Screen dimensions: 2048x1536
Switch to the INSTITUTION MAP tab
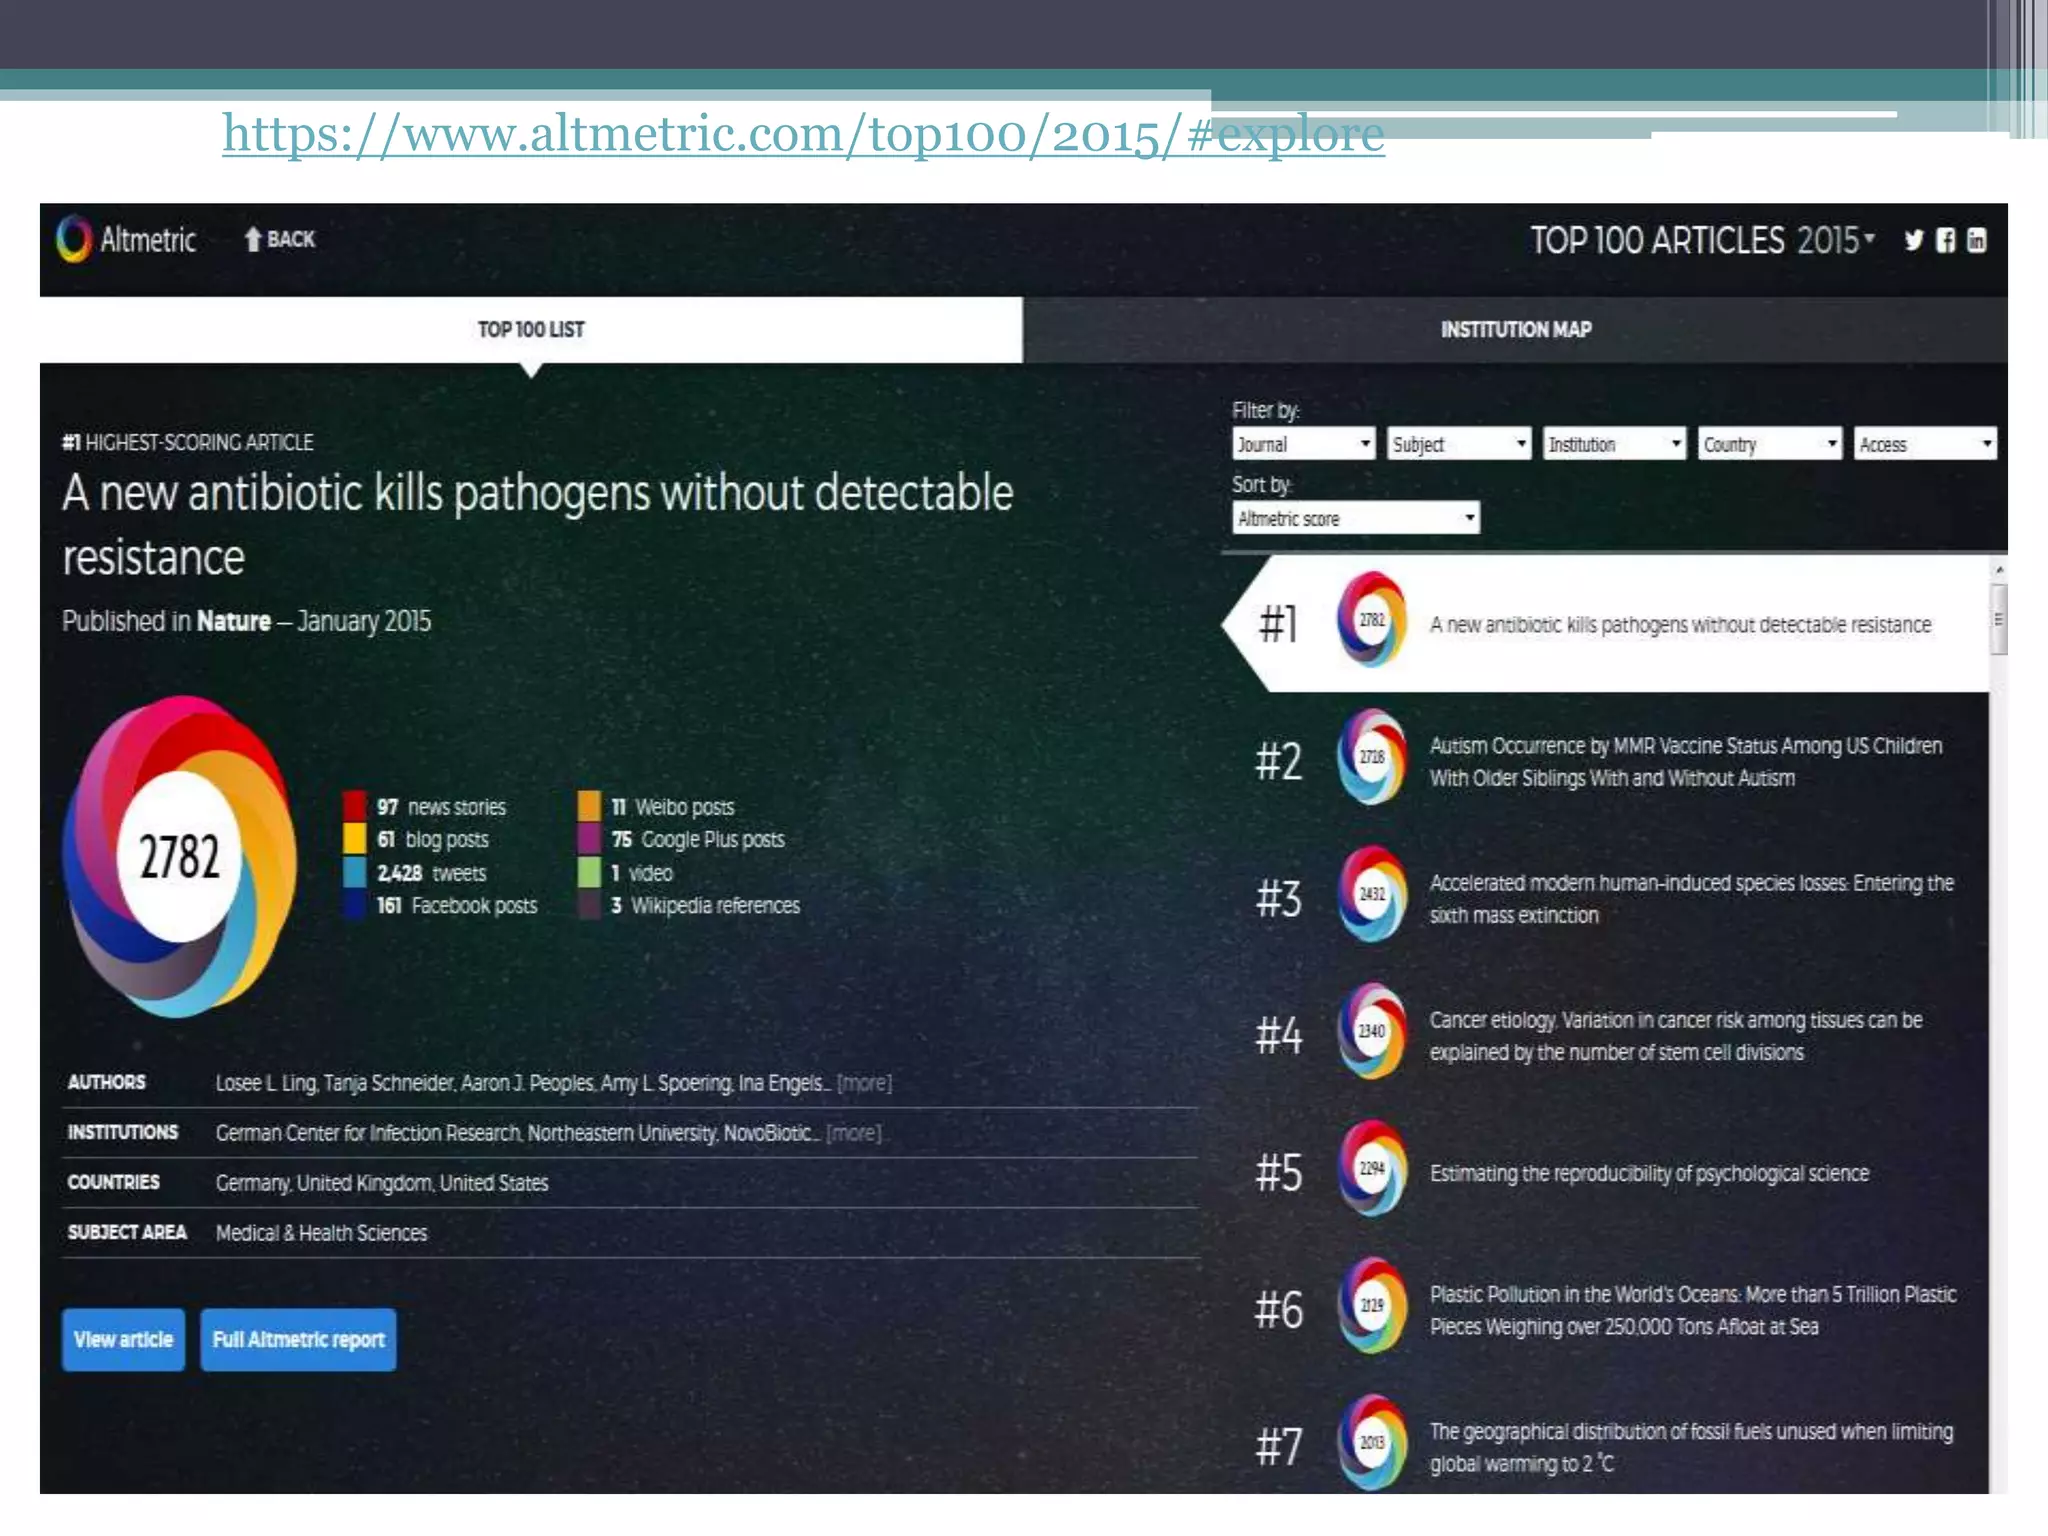1515,329
